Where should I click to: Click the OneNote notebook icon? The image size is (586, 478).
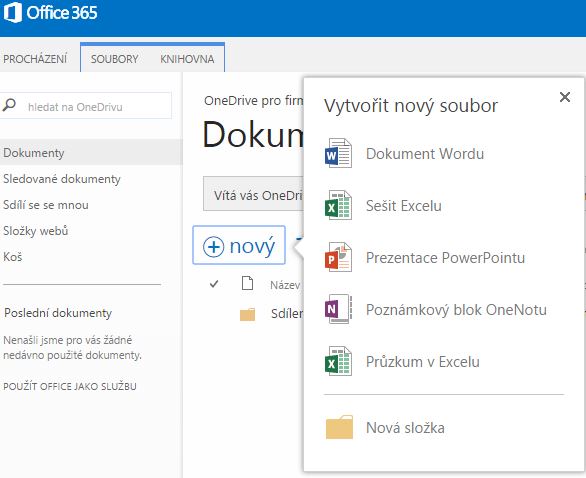[339, 309]
